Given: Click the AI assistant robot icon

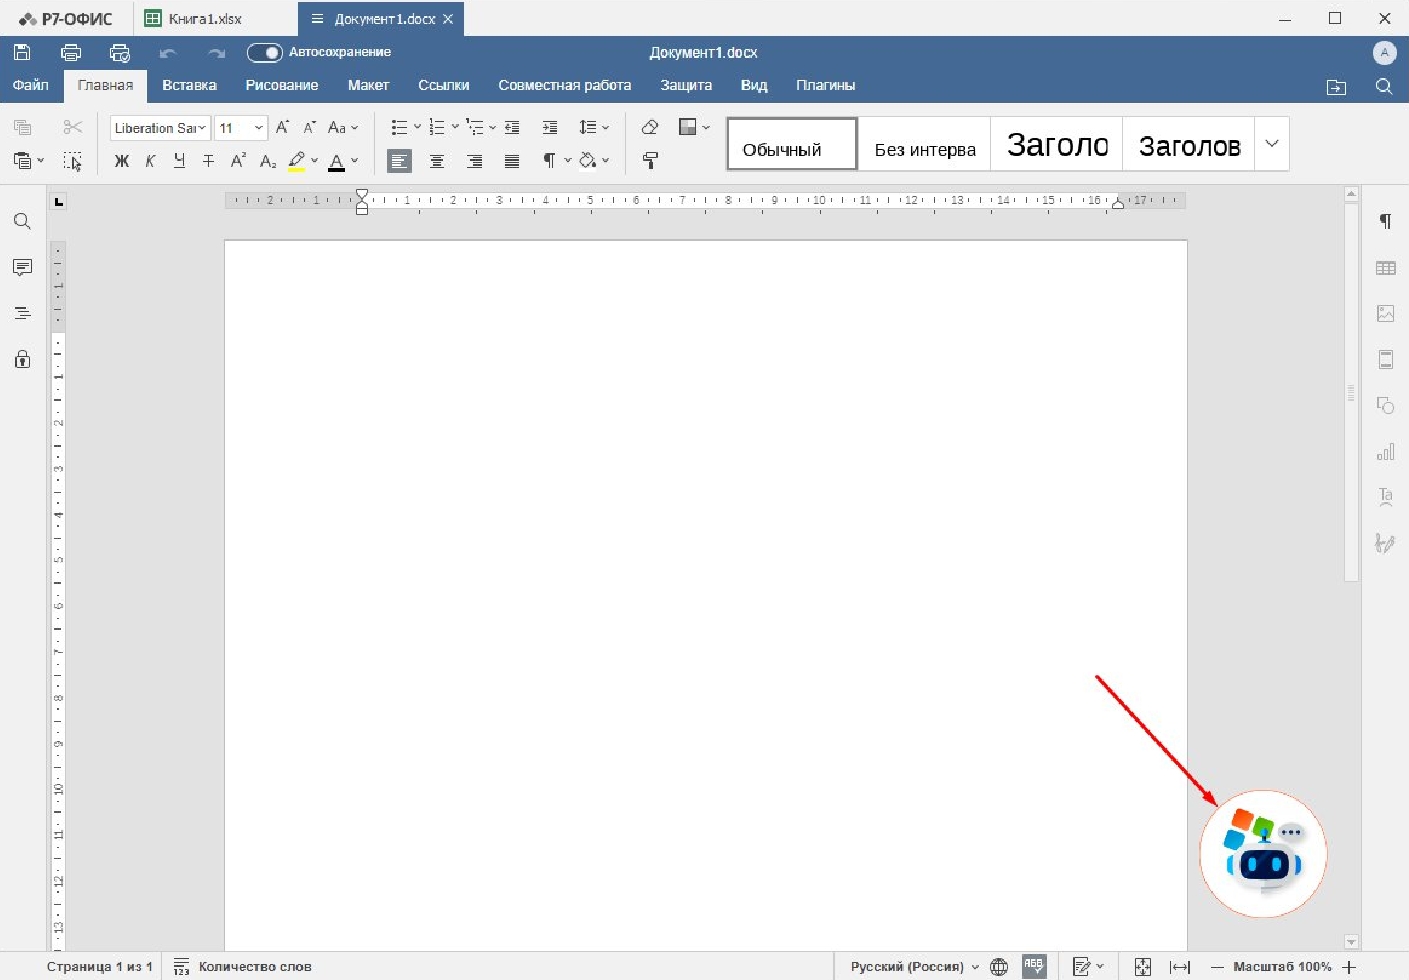Looking at the screenshot, I should pos(1263,854).
